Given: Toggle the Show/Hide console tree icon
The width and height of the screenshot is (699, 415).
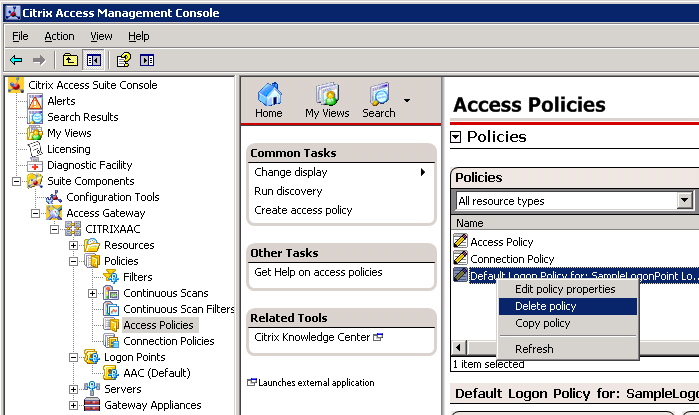Looking at the screenshot, I should pos(94,60).
